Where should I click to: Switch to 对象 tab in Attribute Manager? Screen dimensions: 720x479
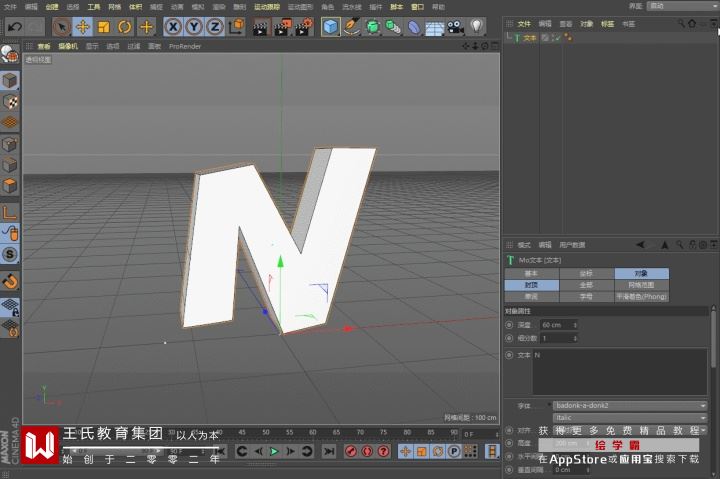[641, 274]
